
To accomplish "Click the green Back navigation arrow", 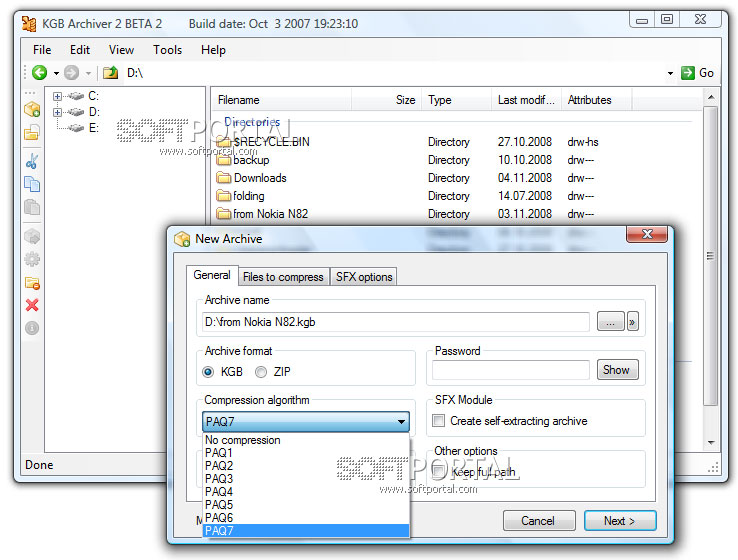I will coord(40,72).
